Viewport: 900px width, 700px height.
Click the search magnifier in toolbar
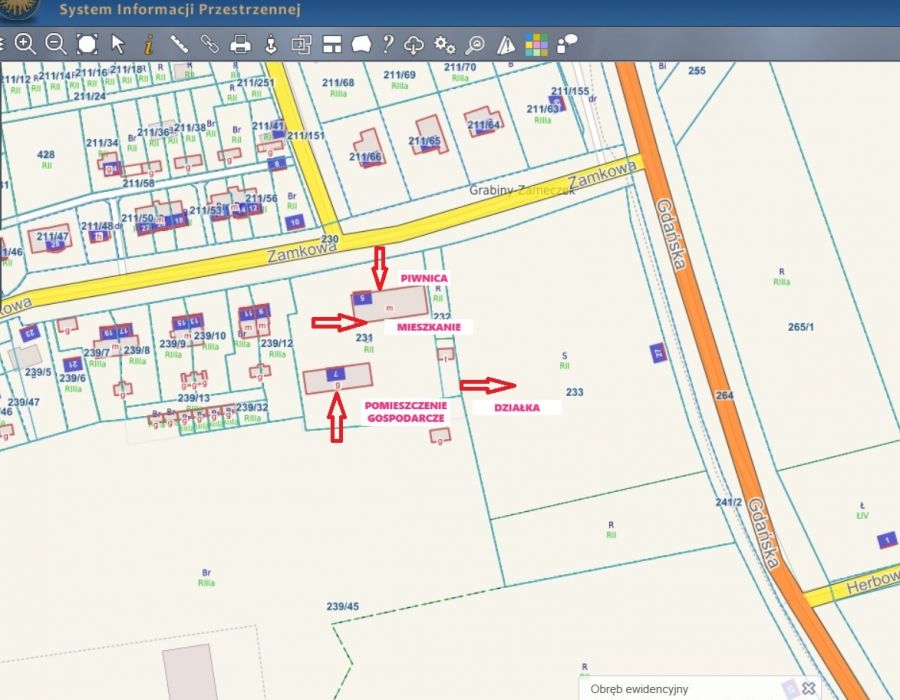tap(476, 43)
